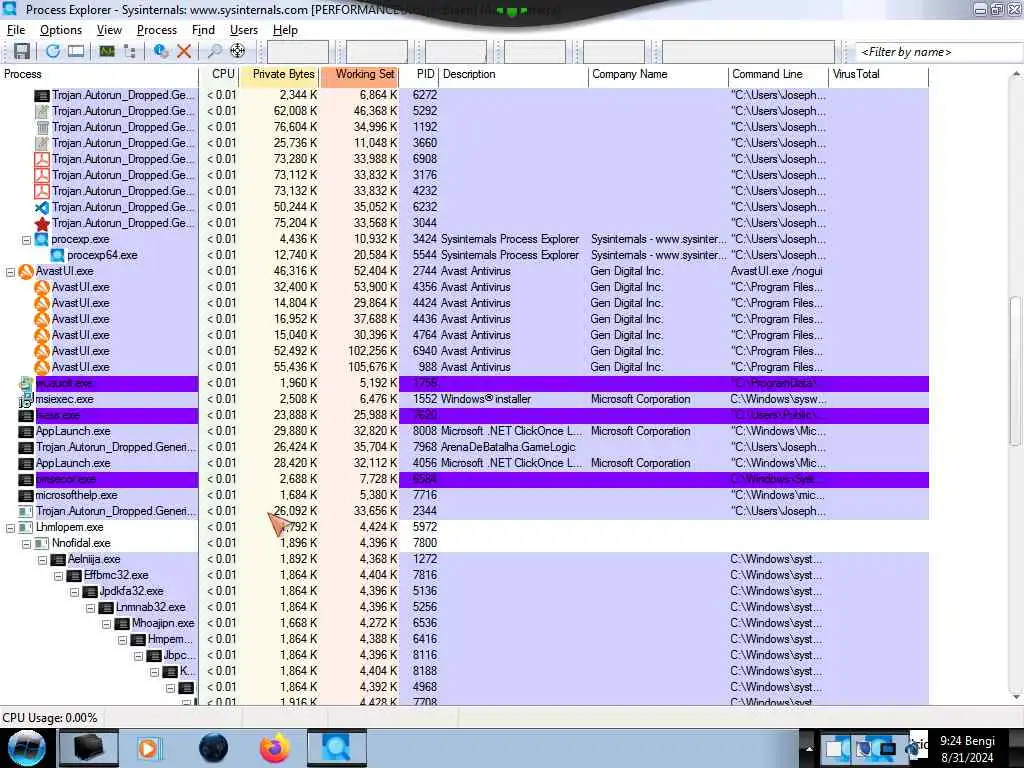Click the Show Process Tree toolbar icon

click(x=130, y=51)
